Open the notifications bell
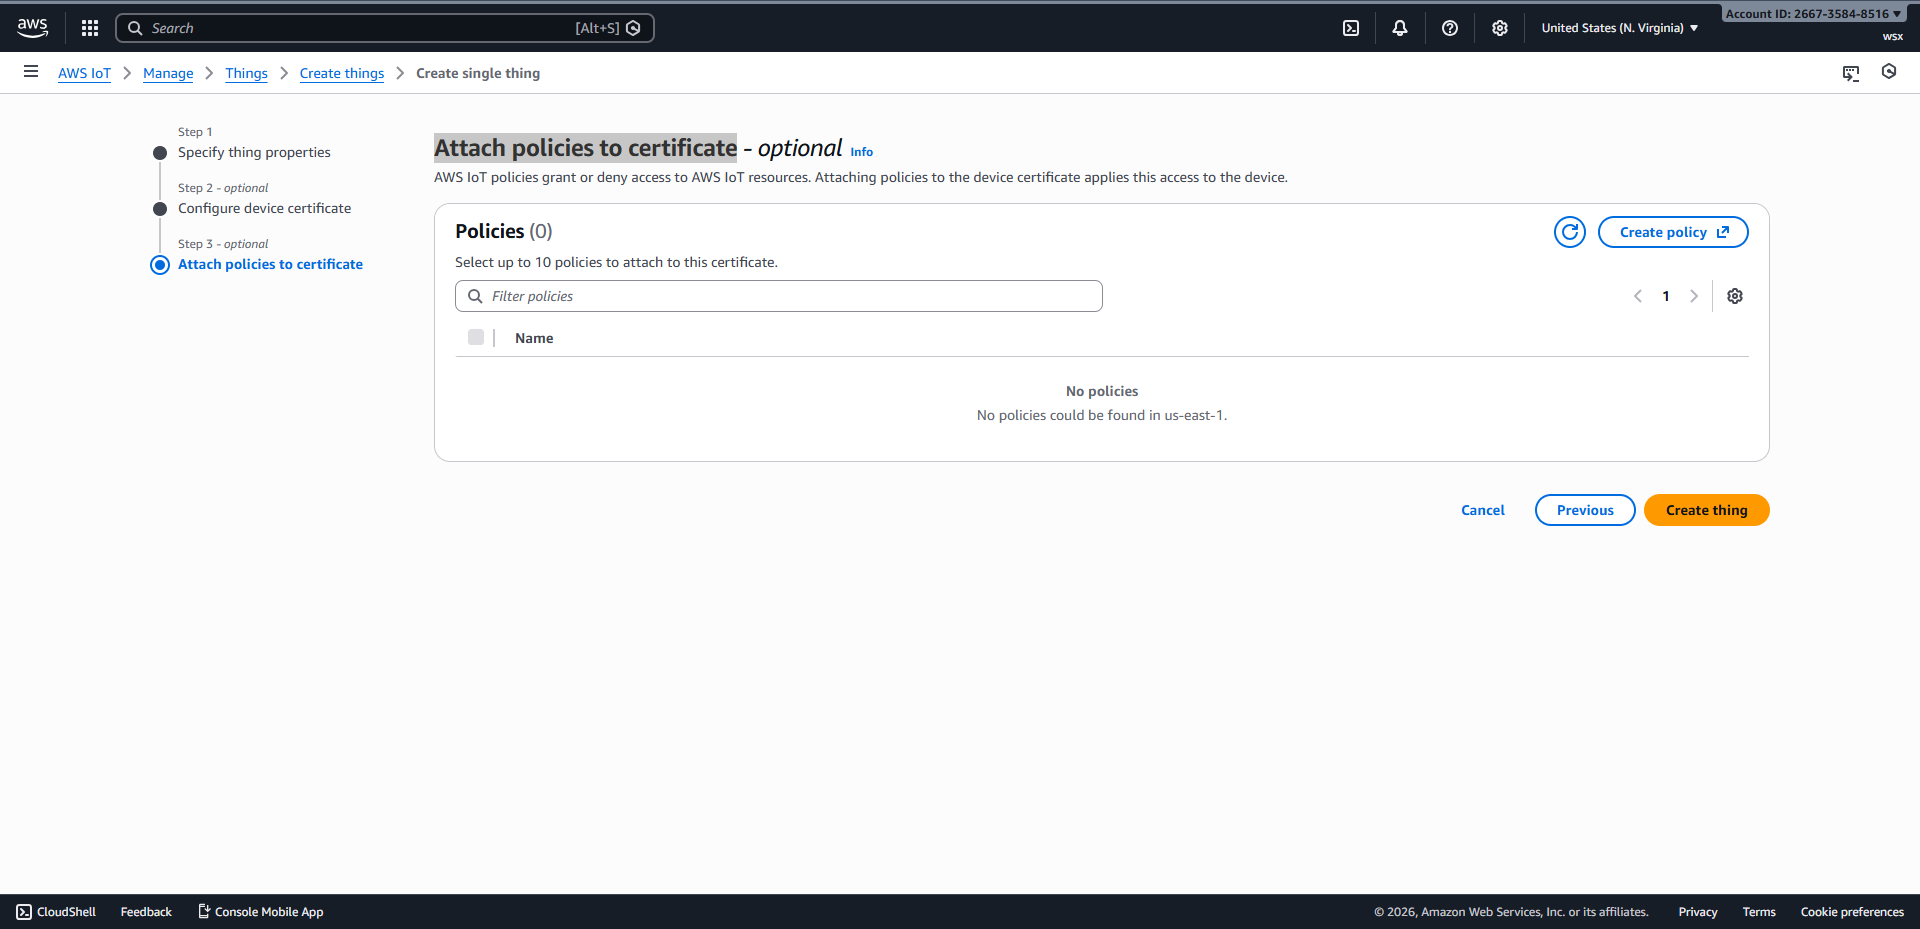The height and width of the screenshot is (929, 1920). (1400, 28)
